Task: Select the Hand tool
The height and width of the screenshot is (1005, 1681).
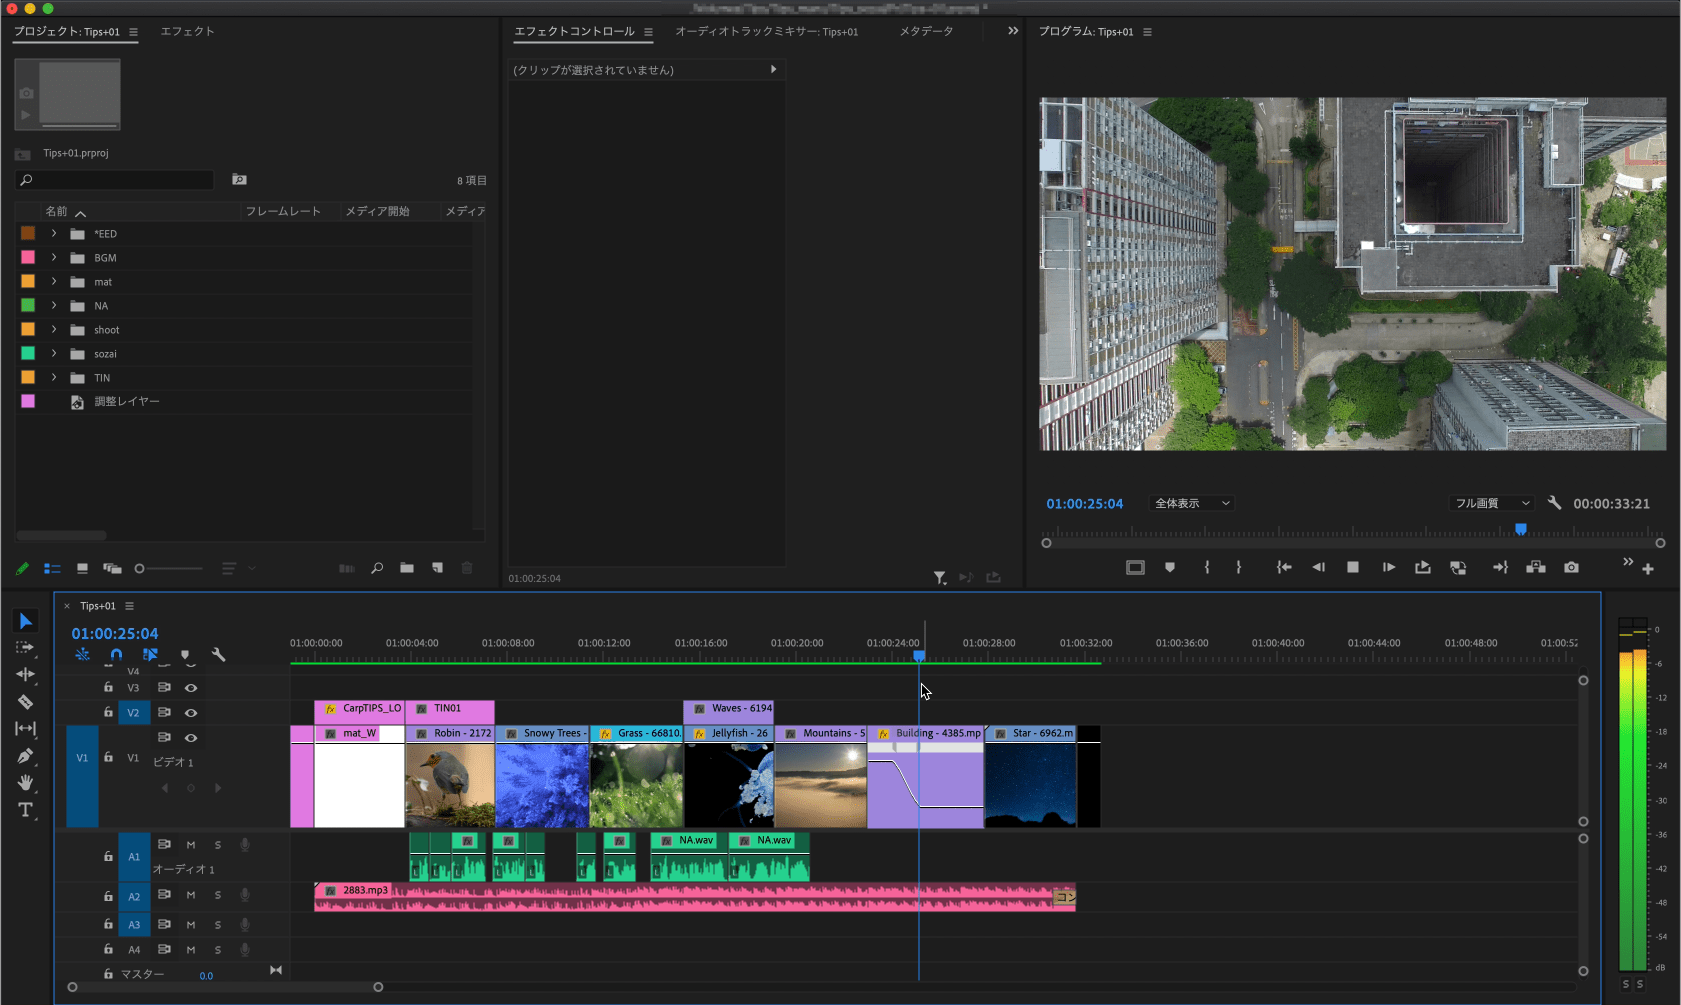Action: [x=26, y=783]
